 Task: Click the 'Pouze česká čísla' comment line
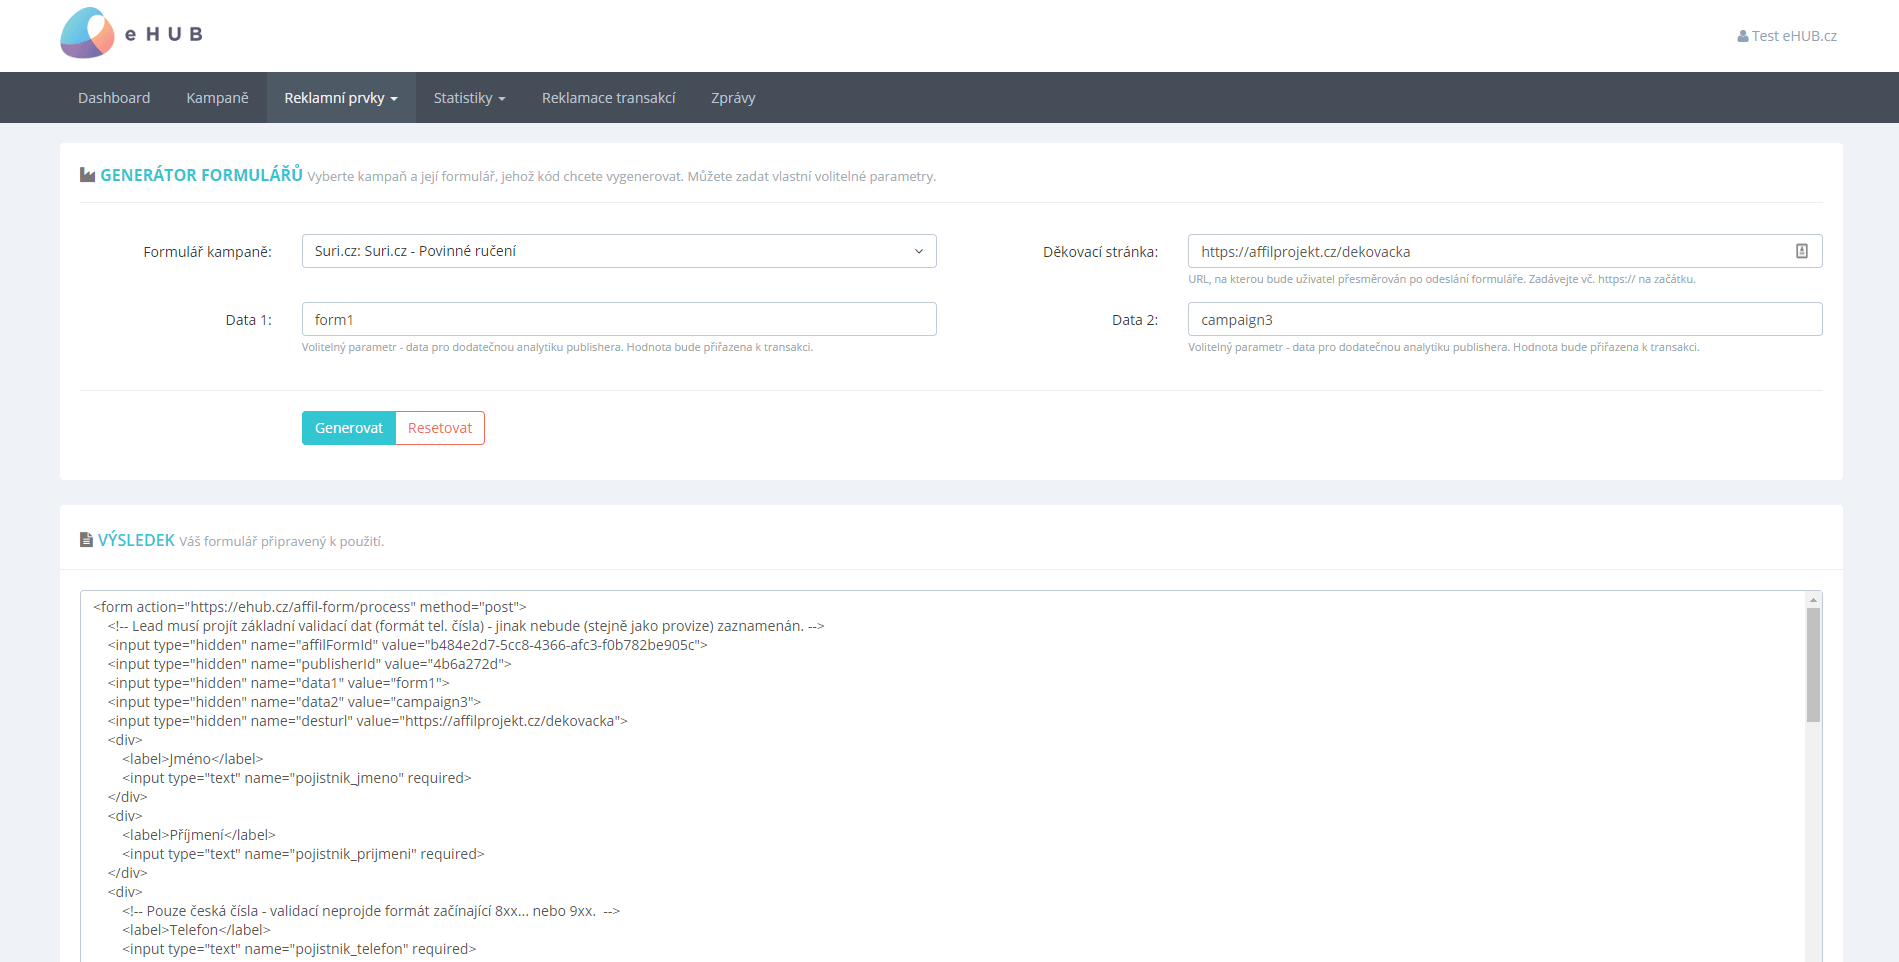click(371, 911)
